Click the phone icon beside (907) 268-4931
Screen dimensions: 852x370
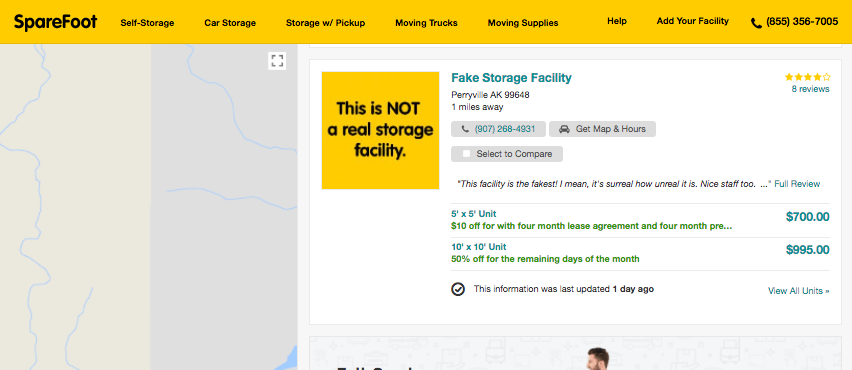coord(465,129)
